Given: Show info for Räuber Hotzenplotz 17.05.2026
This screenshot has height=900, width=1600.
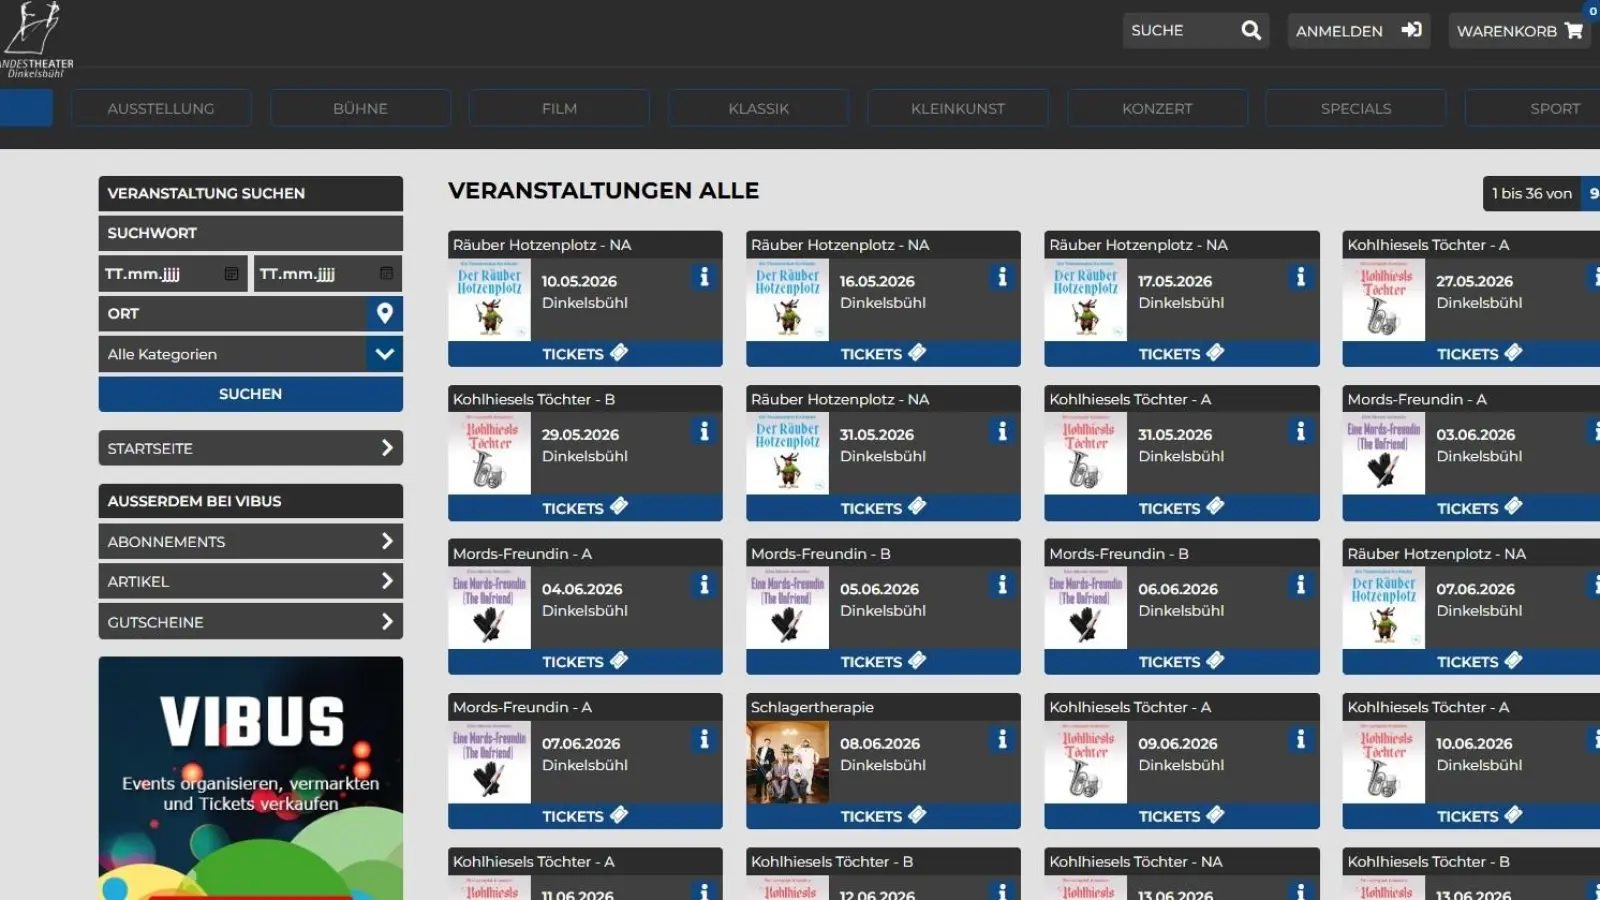Looking at the screenshot, I should [1300, 277].
